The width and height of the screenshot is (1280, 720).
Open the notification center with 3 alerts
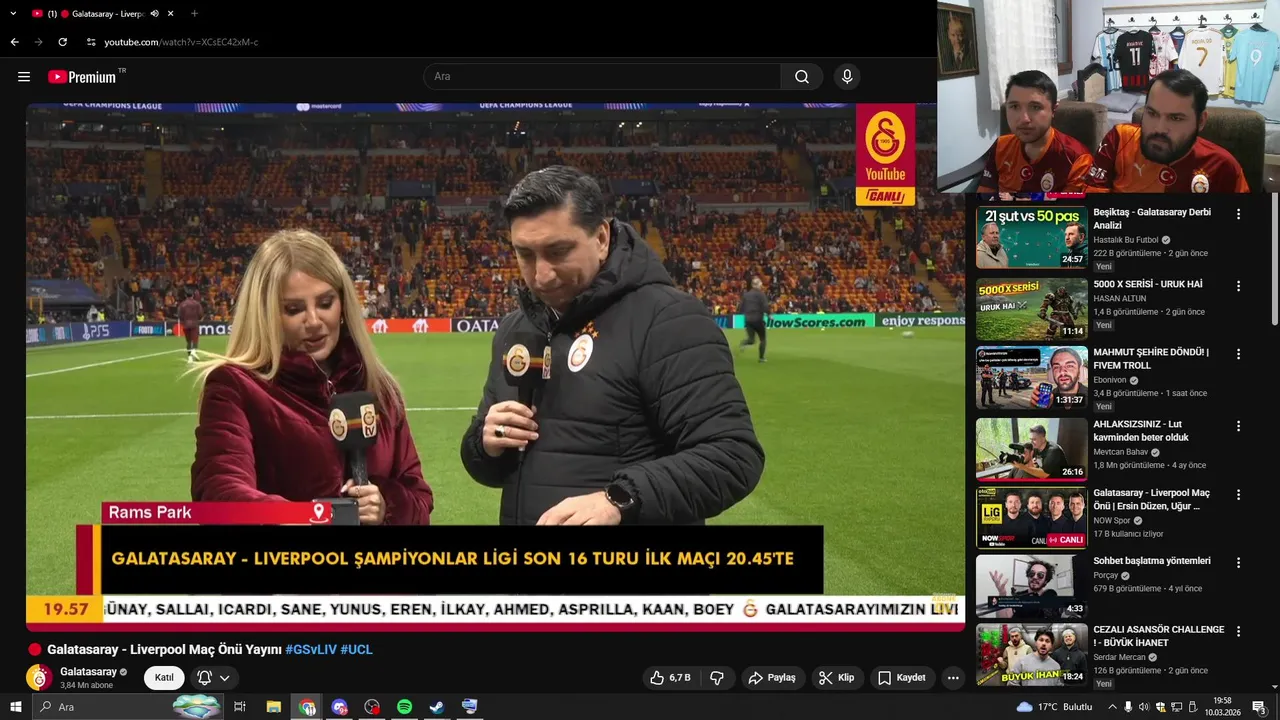(1259, 707)
